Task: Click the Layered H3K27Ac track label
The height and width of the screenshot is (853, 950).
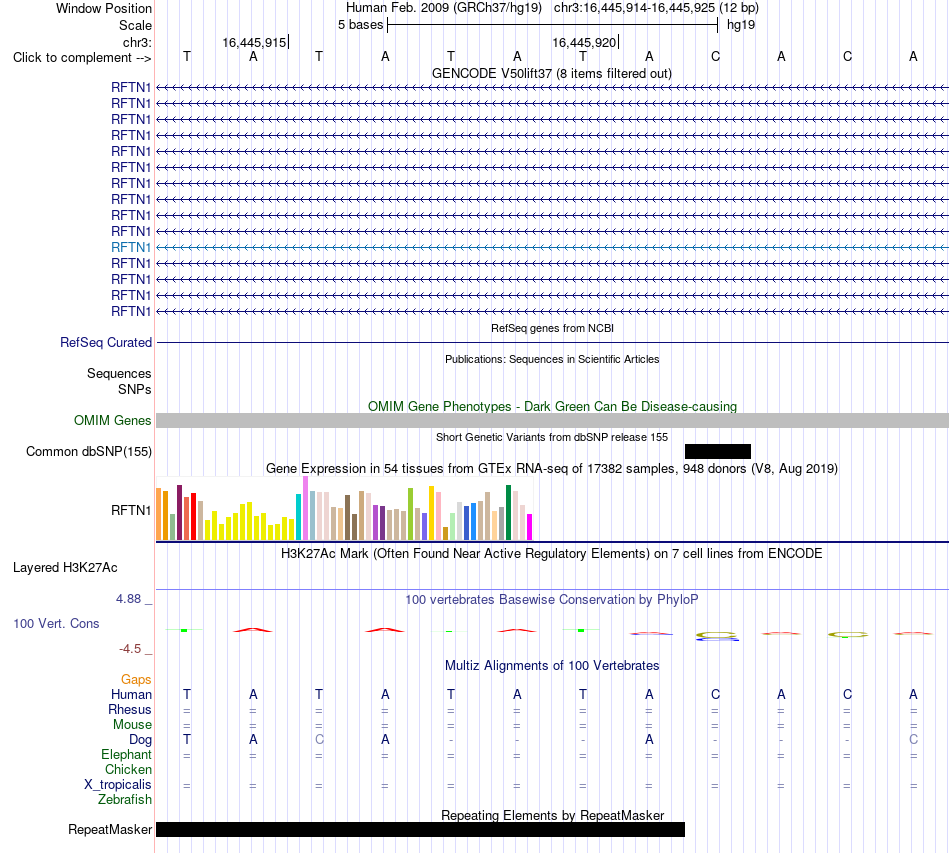Action: coord(65,568)
